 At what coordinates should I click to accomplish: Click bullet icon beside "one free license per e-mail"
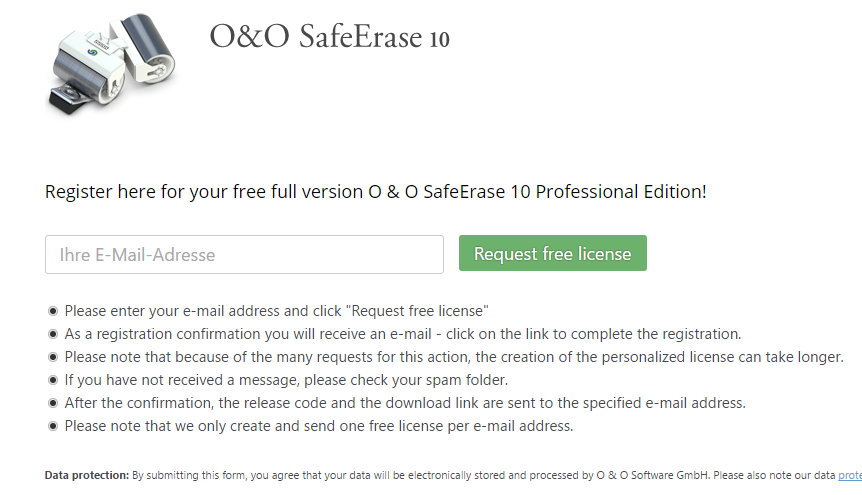click(53, 426)
